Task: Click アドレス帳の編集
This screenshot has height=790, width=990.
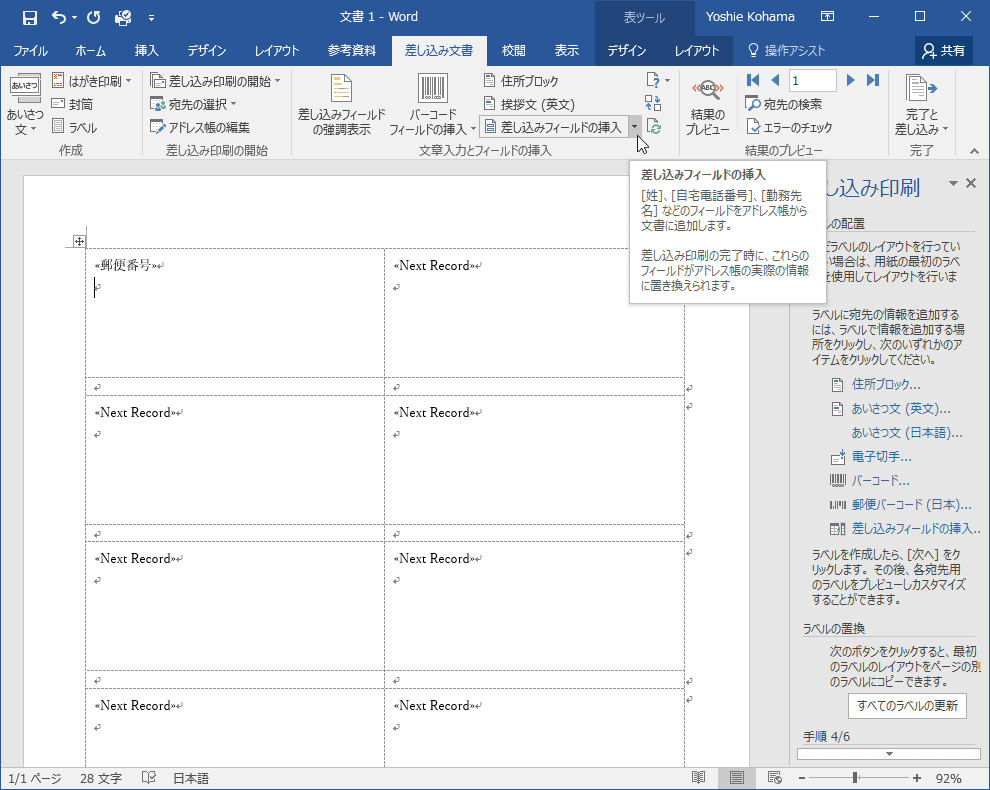Action: [x=200, y=128]
